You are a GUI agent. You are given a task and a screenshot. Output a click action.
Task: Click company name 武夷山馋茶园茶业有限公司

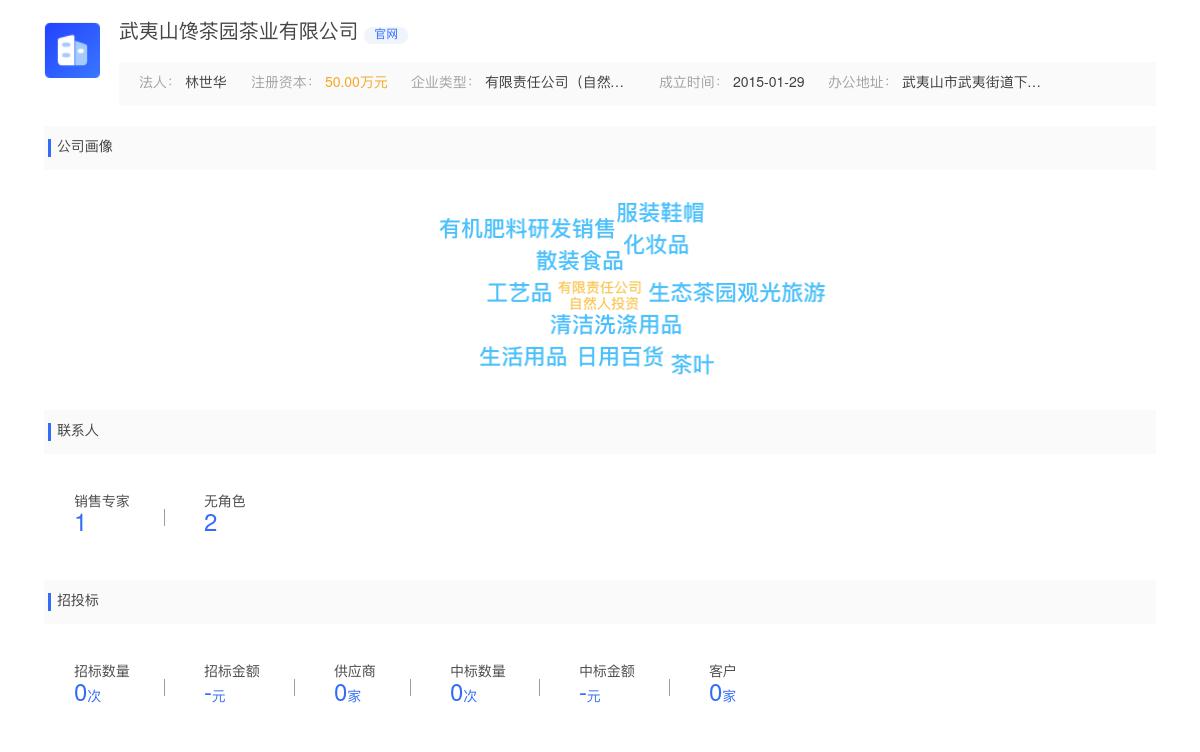239,31
